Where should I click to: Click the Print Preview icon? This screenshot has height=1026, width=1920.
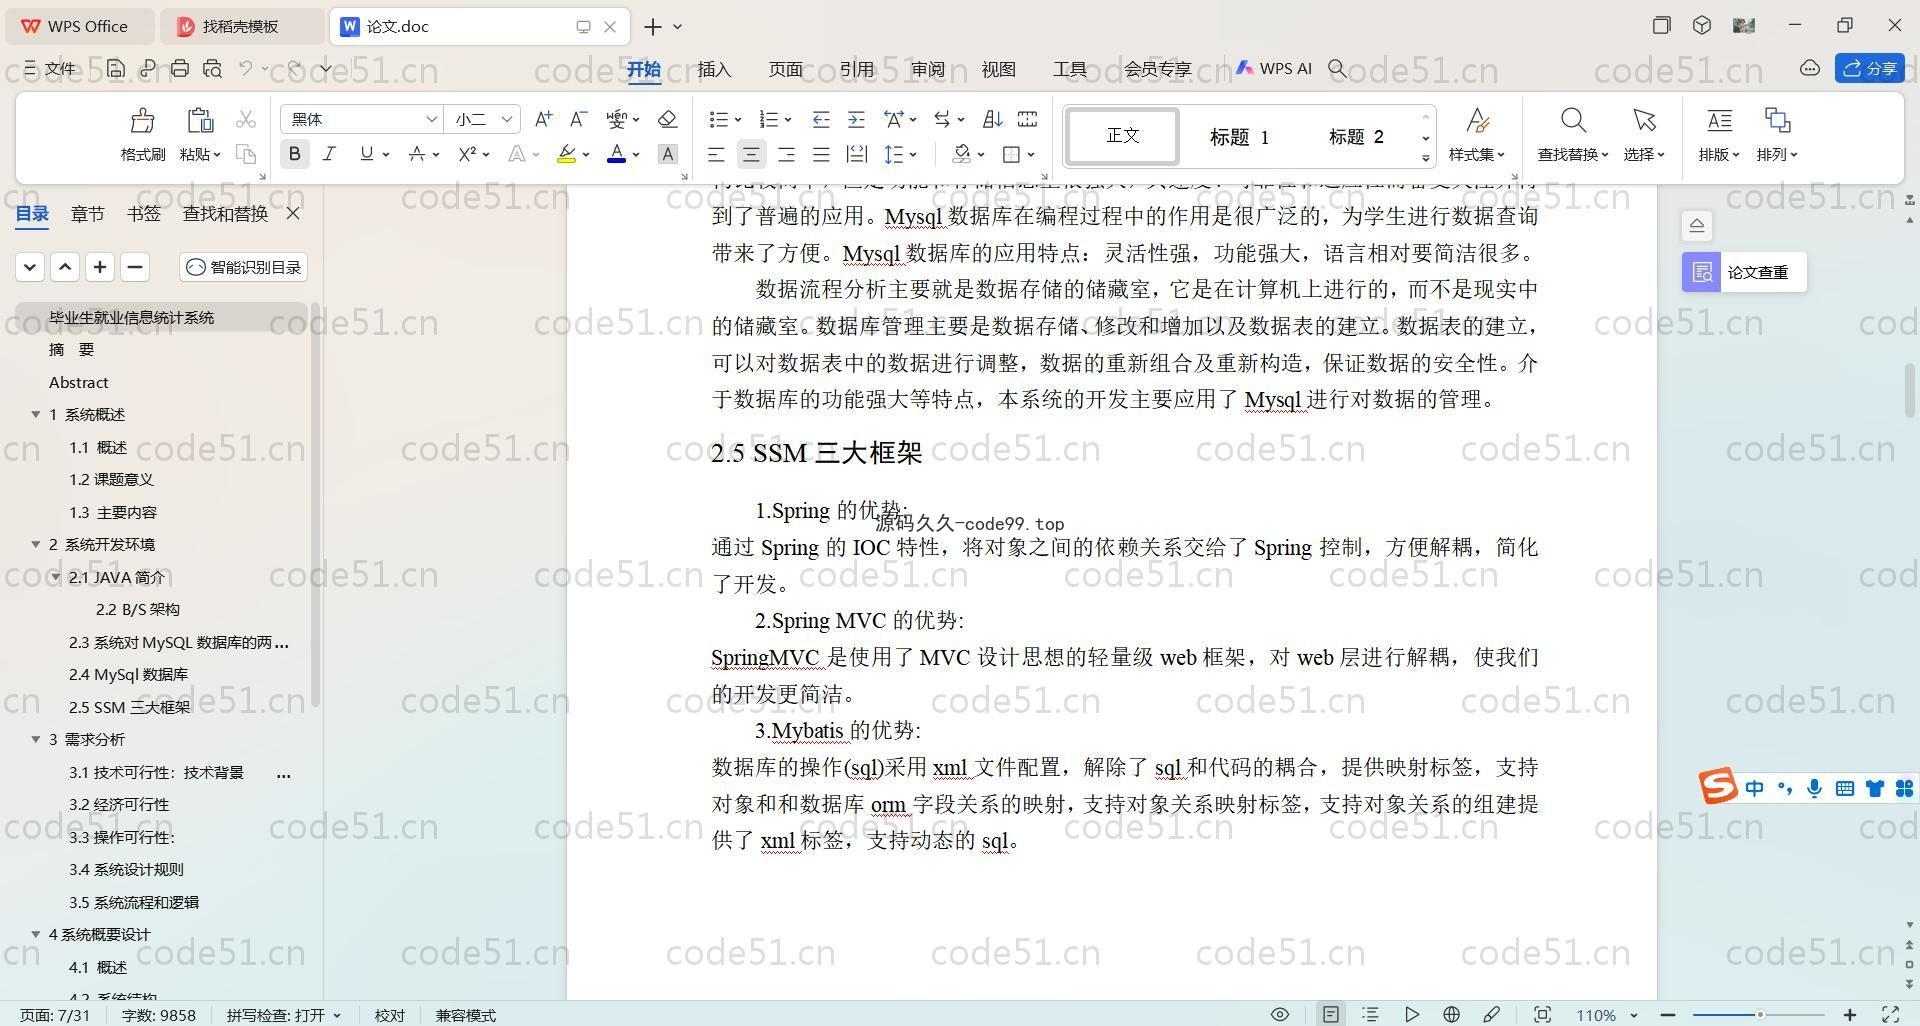[212, 68]
